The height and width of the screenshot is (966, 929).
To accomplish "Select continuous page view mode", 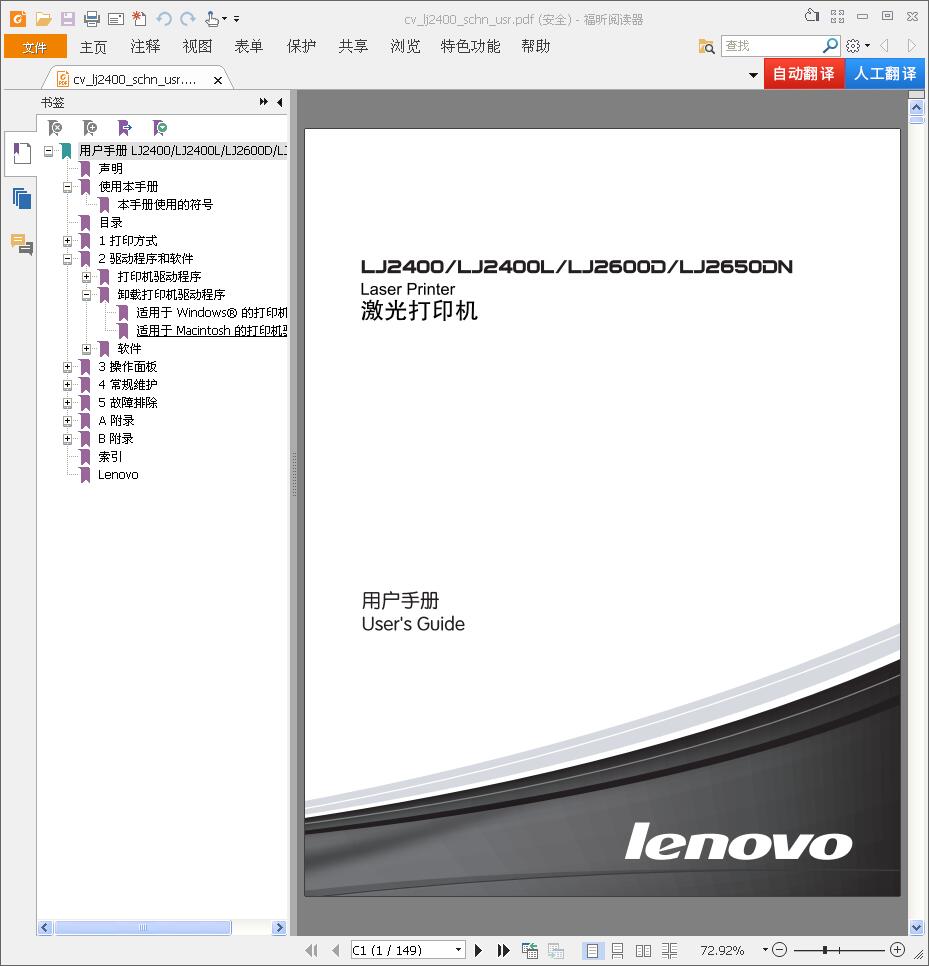I will [617, 951].
